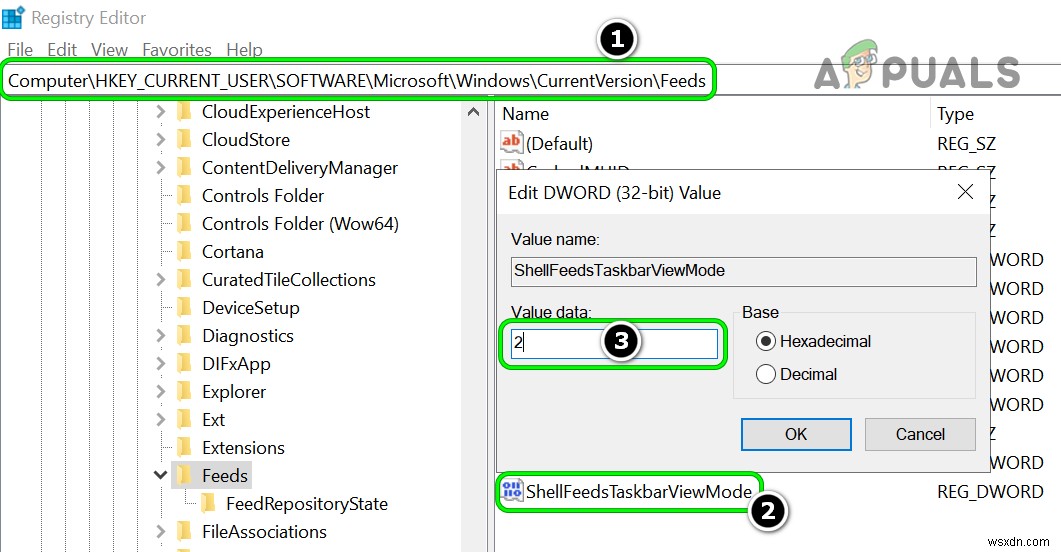Close the Edit DWORD dialog with X

tap(966, 192)
